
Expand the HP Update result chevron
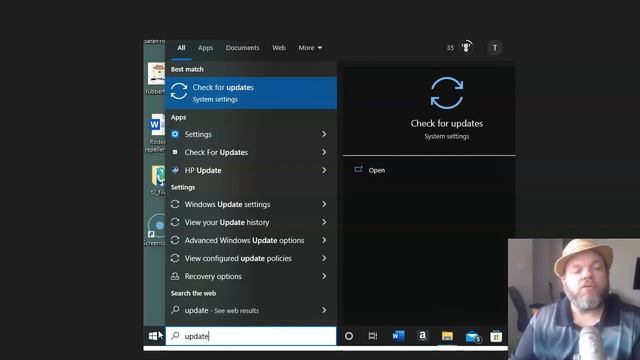[324, 170]
